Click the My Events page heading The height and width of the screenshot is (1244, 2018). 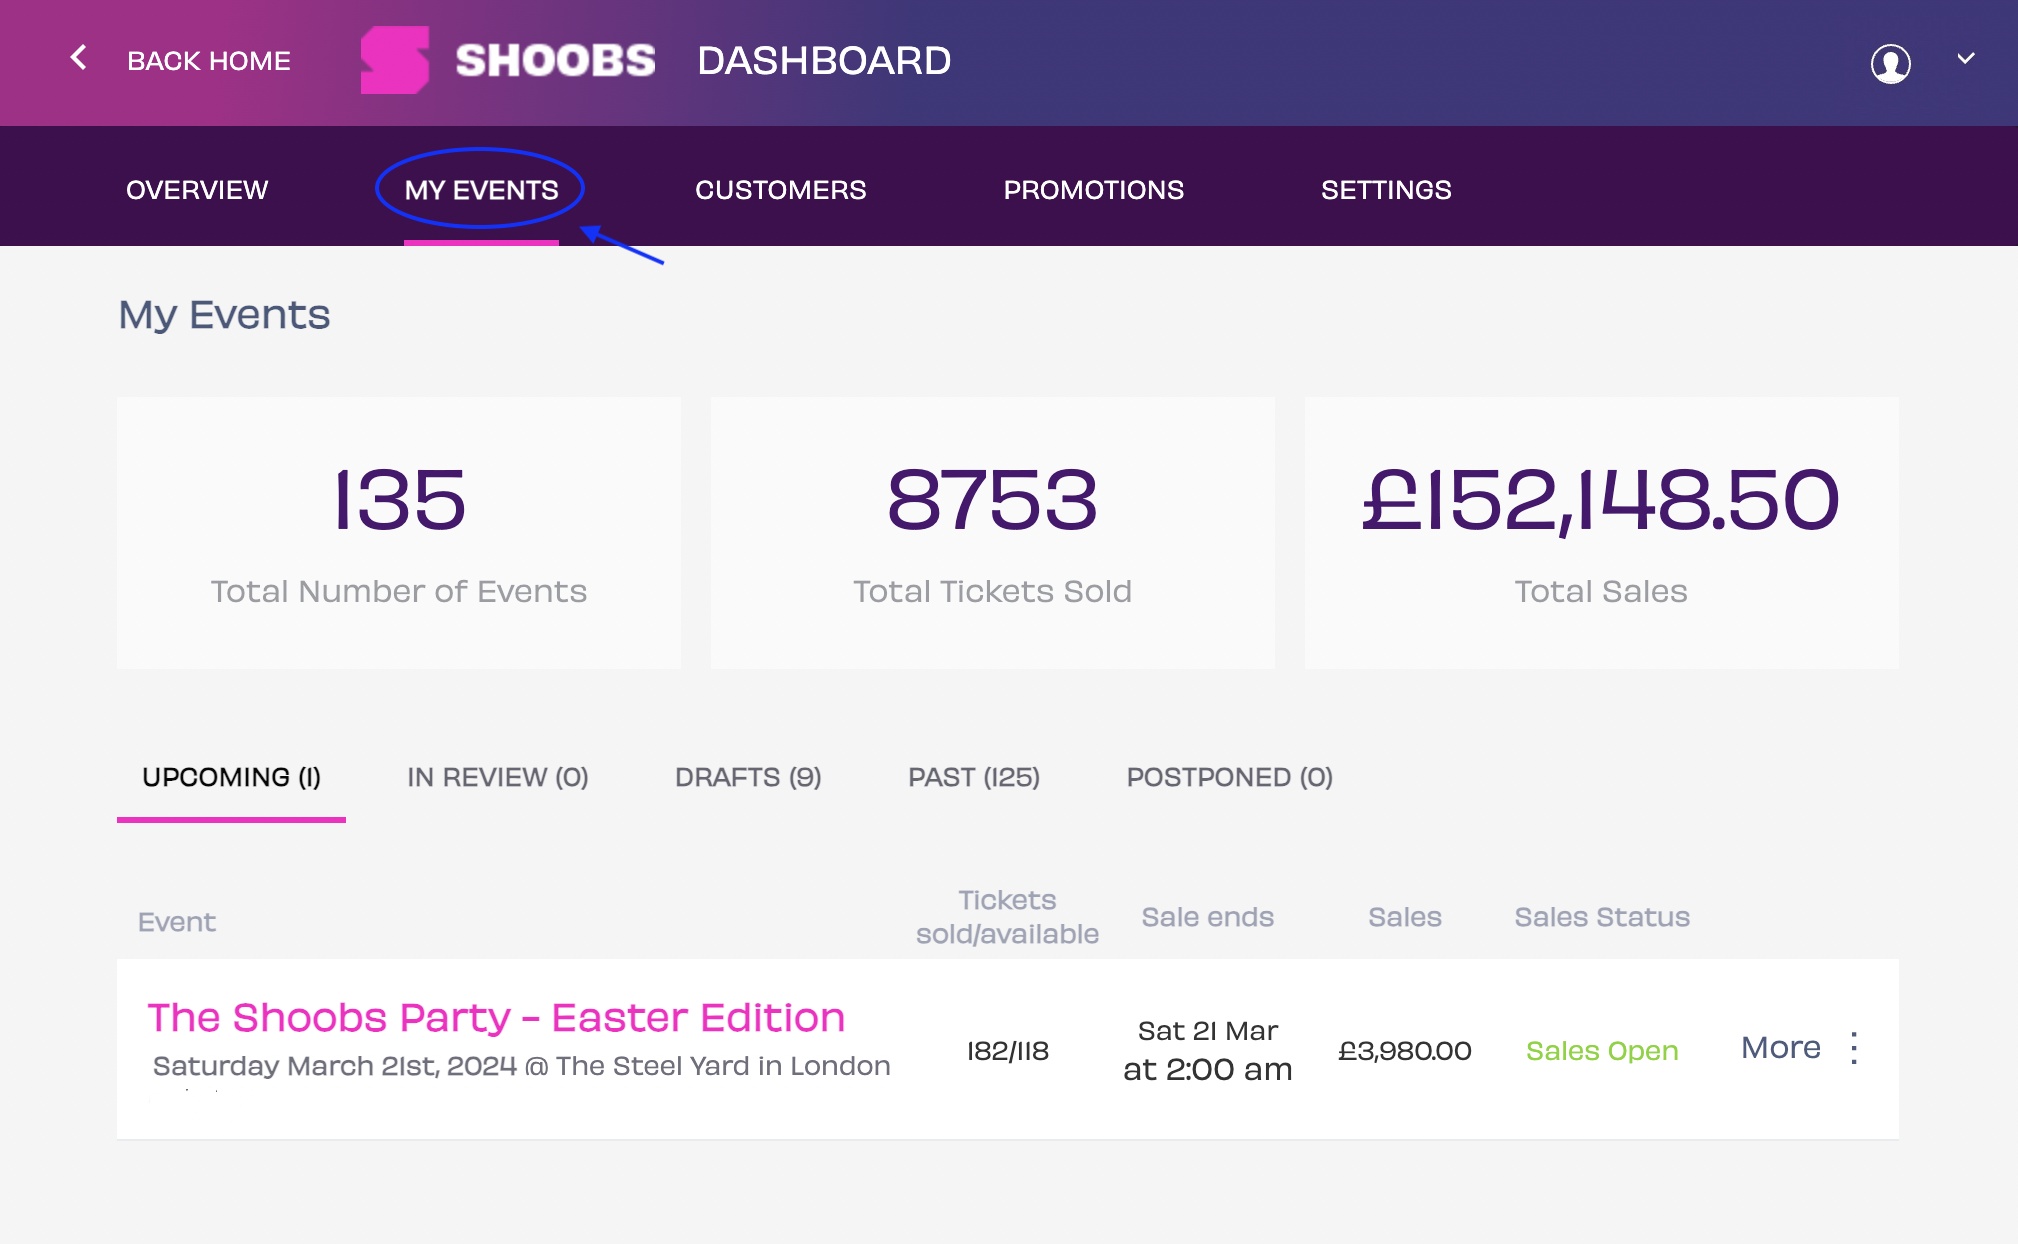224,315
